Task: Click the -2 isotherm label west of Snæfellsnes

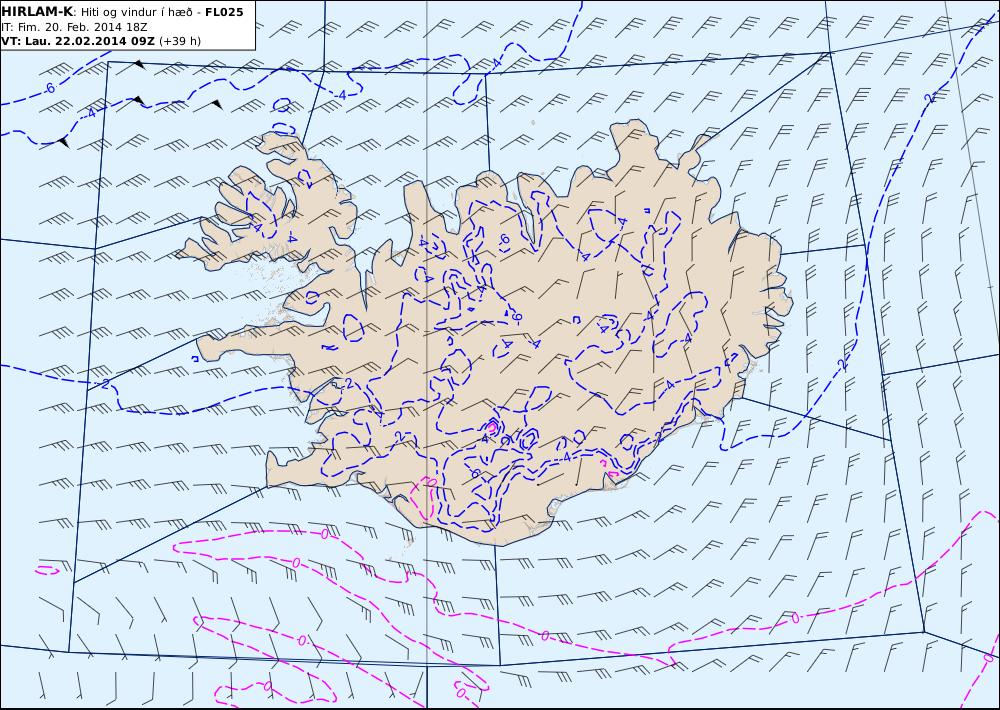Action: click(x=105, y=382)
